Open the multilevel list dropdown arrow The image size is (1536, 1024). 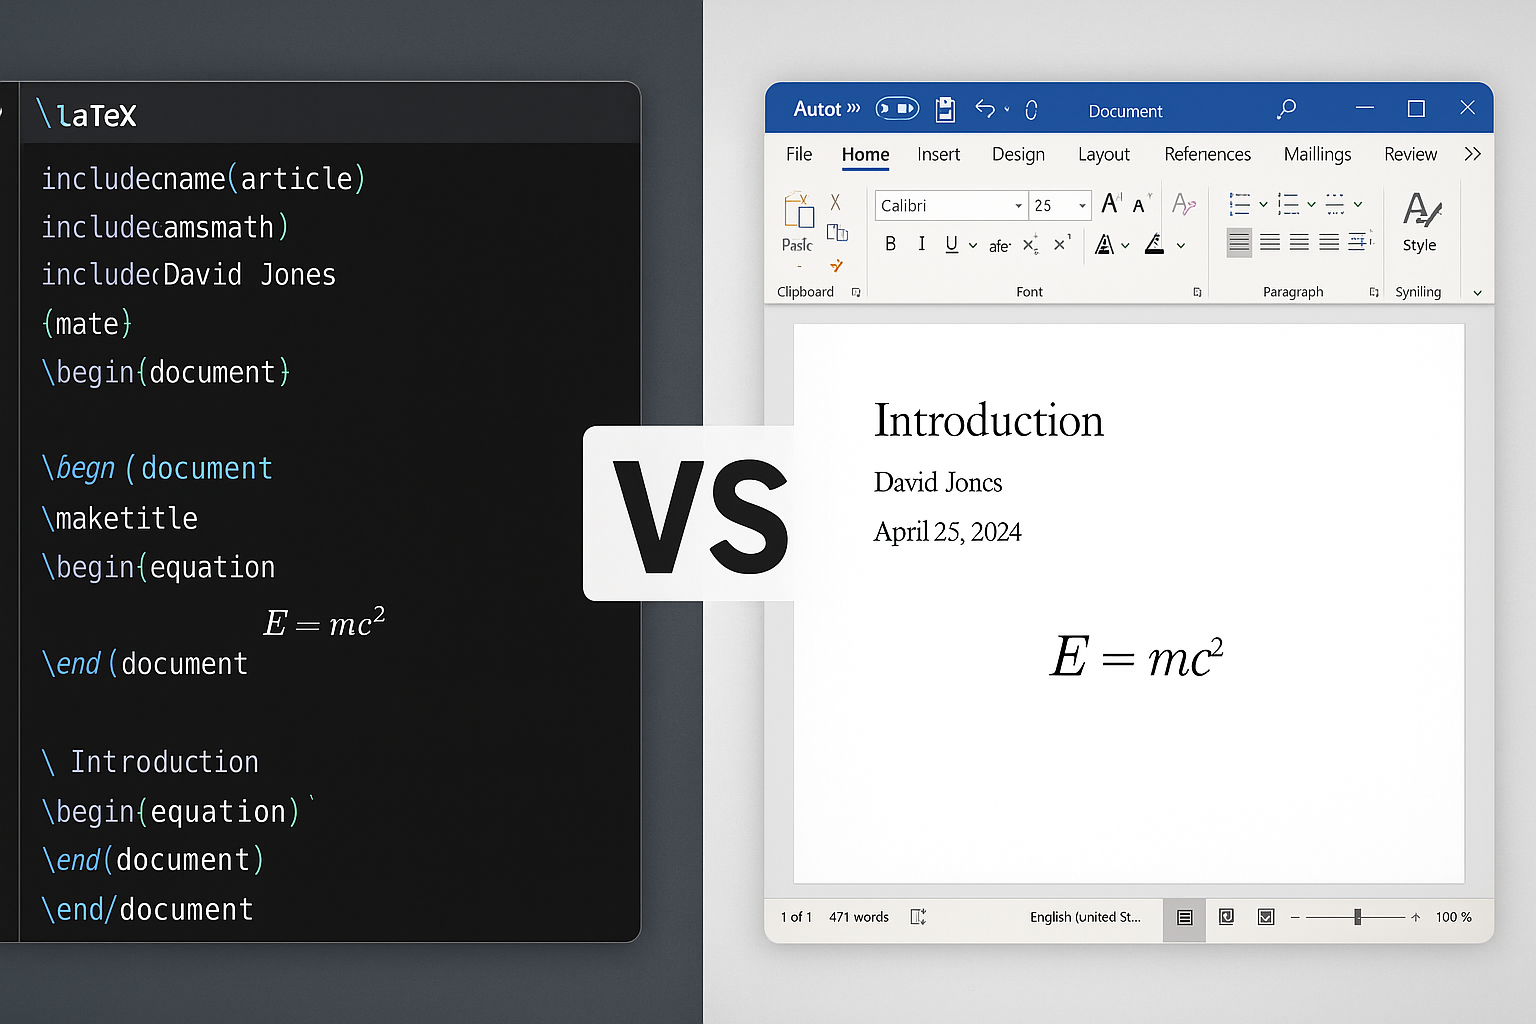click(x=1358, y=204)
